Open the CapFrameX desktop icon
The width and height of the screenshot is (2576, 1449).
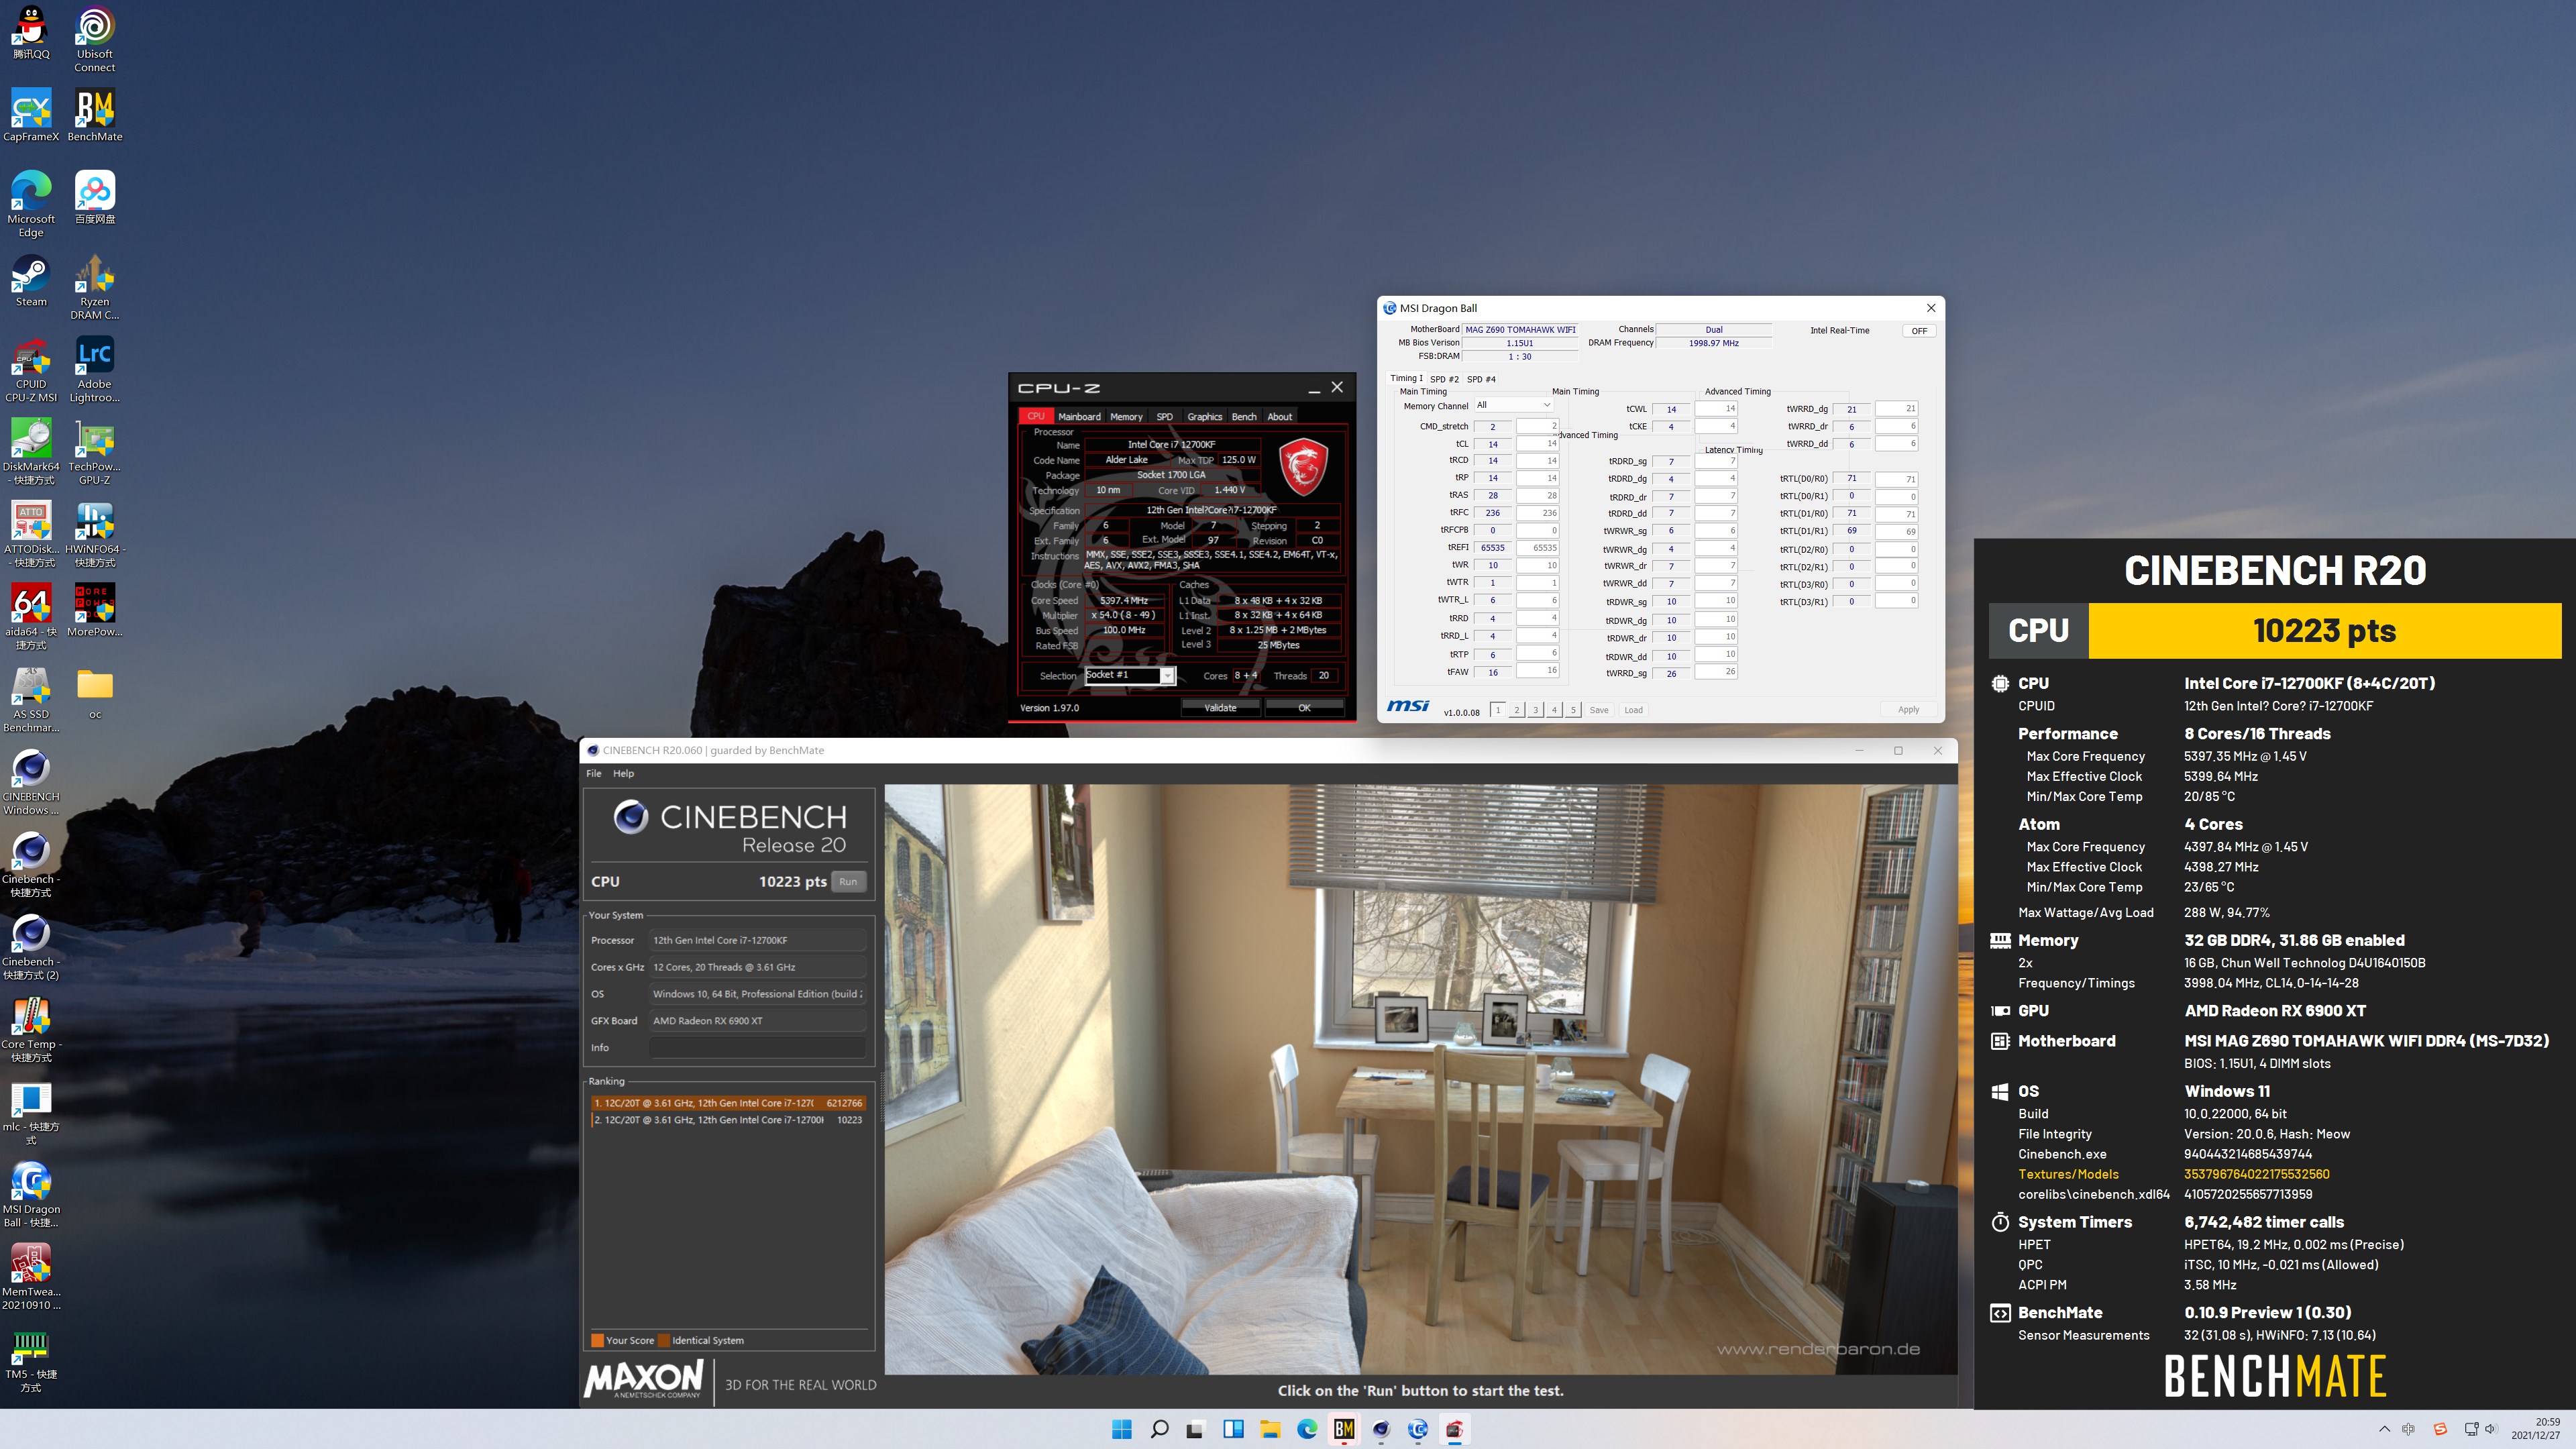pos(31,115)
